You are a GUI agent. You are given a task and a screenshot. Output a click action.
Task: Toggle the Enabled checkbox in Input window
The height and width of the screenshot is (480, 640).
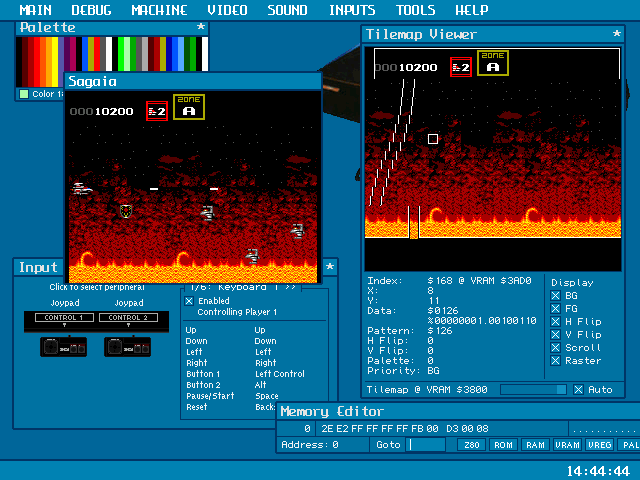tap(189, 301)
